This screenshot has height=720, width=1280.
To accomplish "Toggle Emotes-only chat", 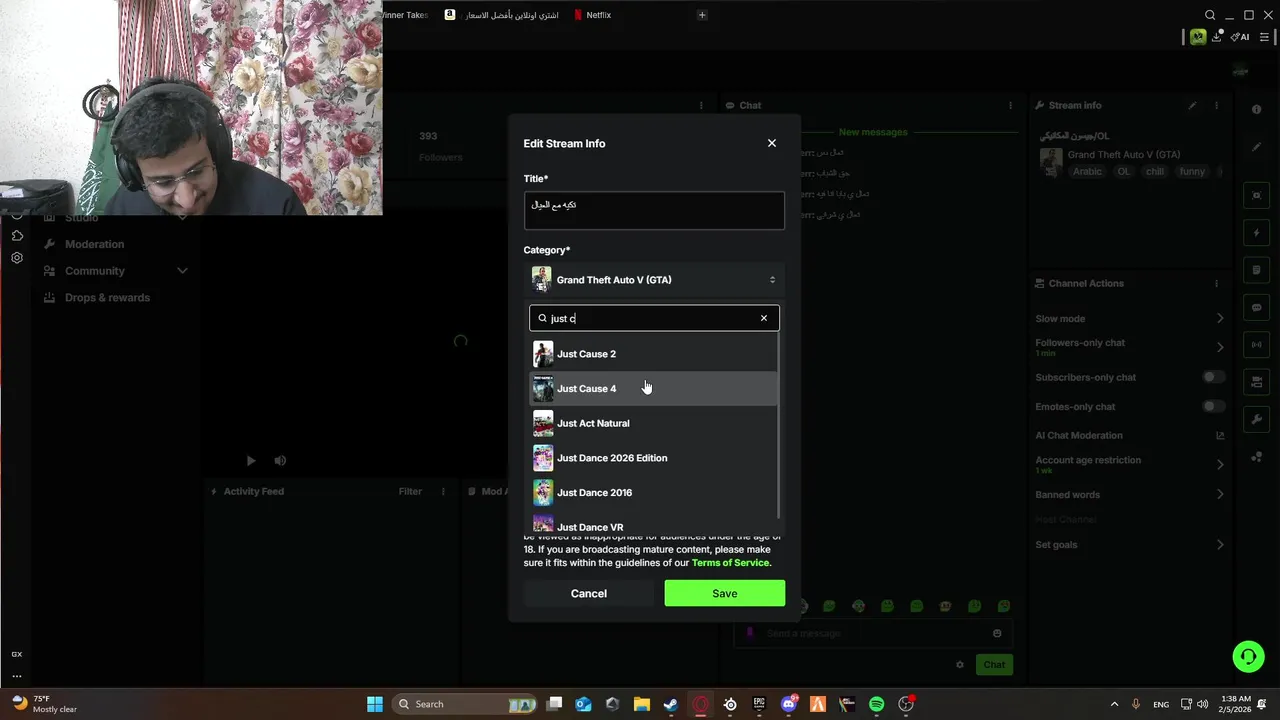I will click(x=1213, y=406).
